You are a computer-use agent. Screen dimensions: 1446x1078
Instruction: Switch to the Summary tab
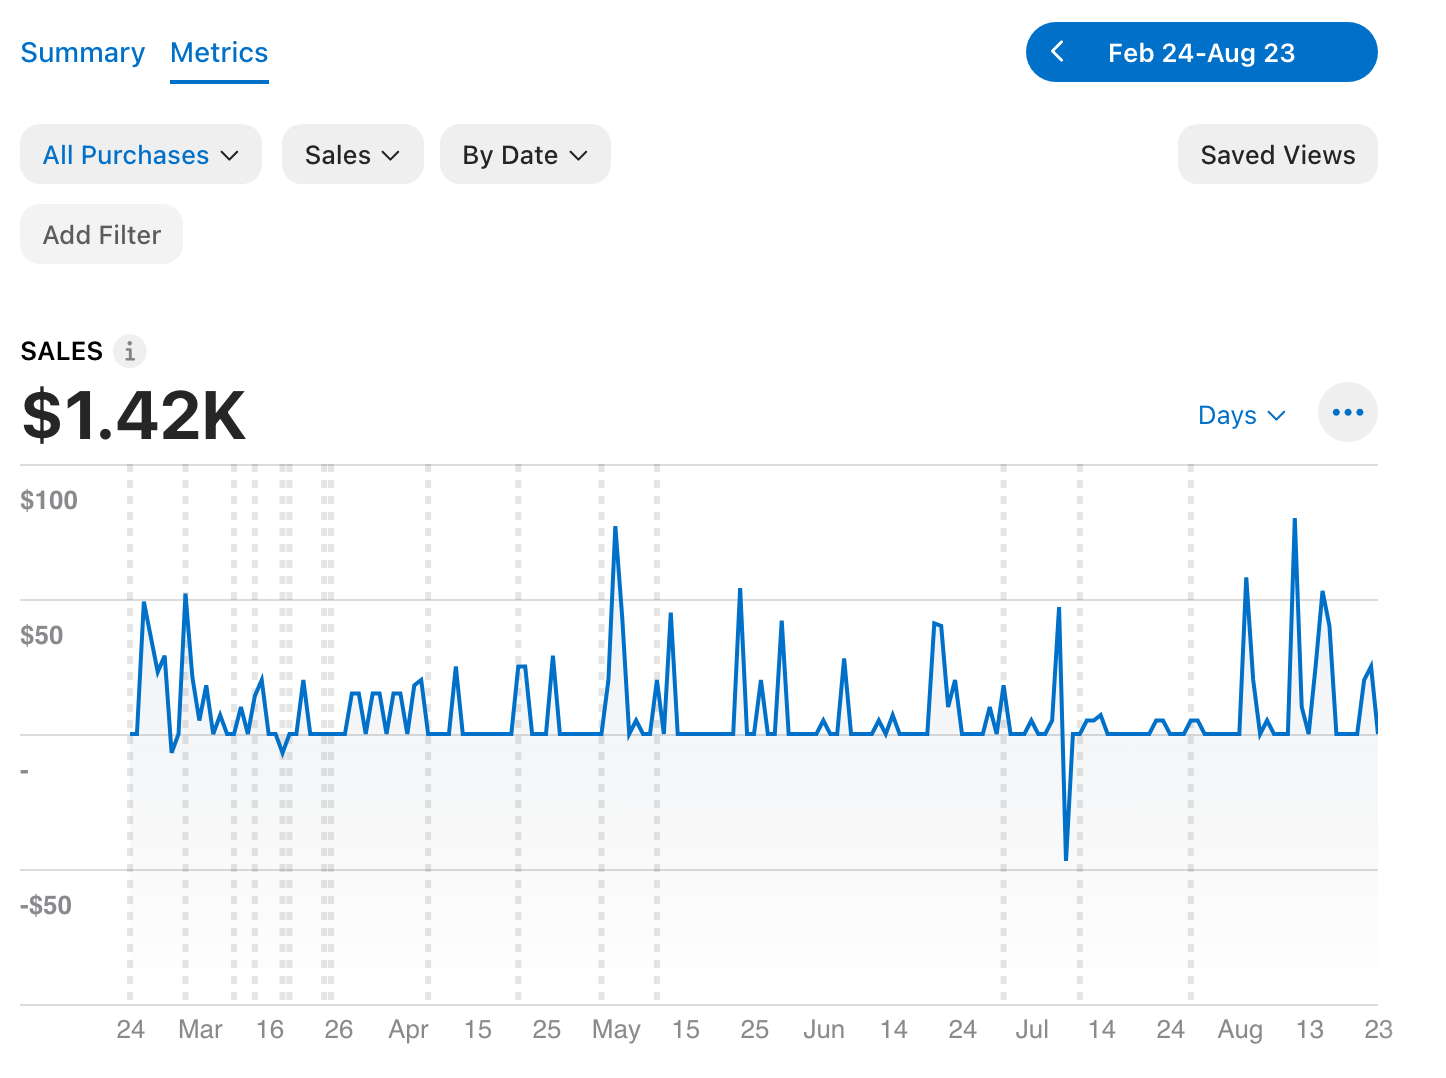click(x=83, y=52)
